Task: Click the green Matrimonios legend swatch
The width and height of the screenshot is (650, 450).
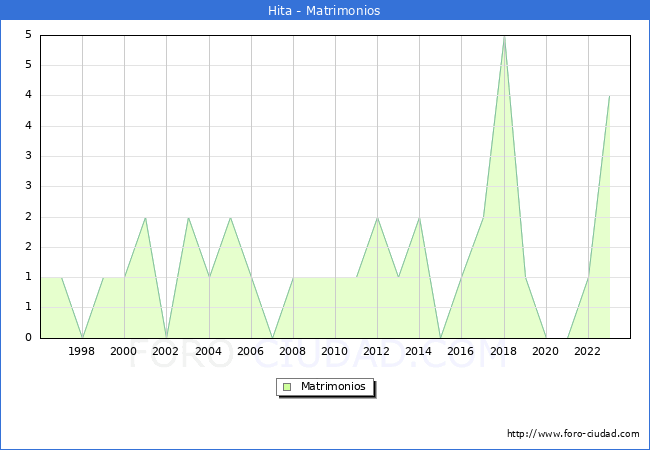Action: click(x=287, y=387)
